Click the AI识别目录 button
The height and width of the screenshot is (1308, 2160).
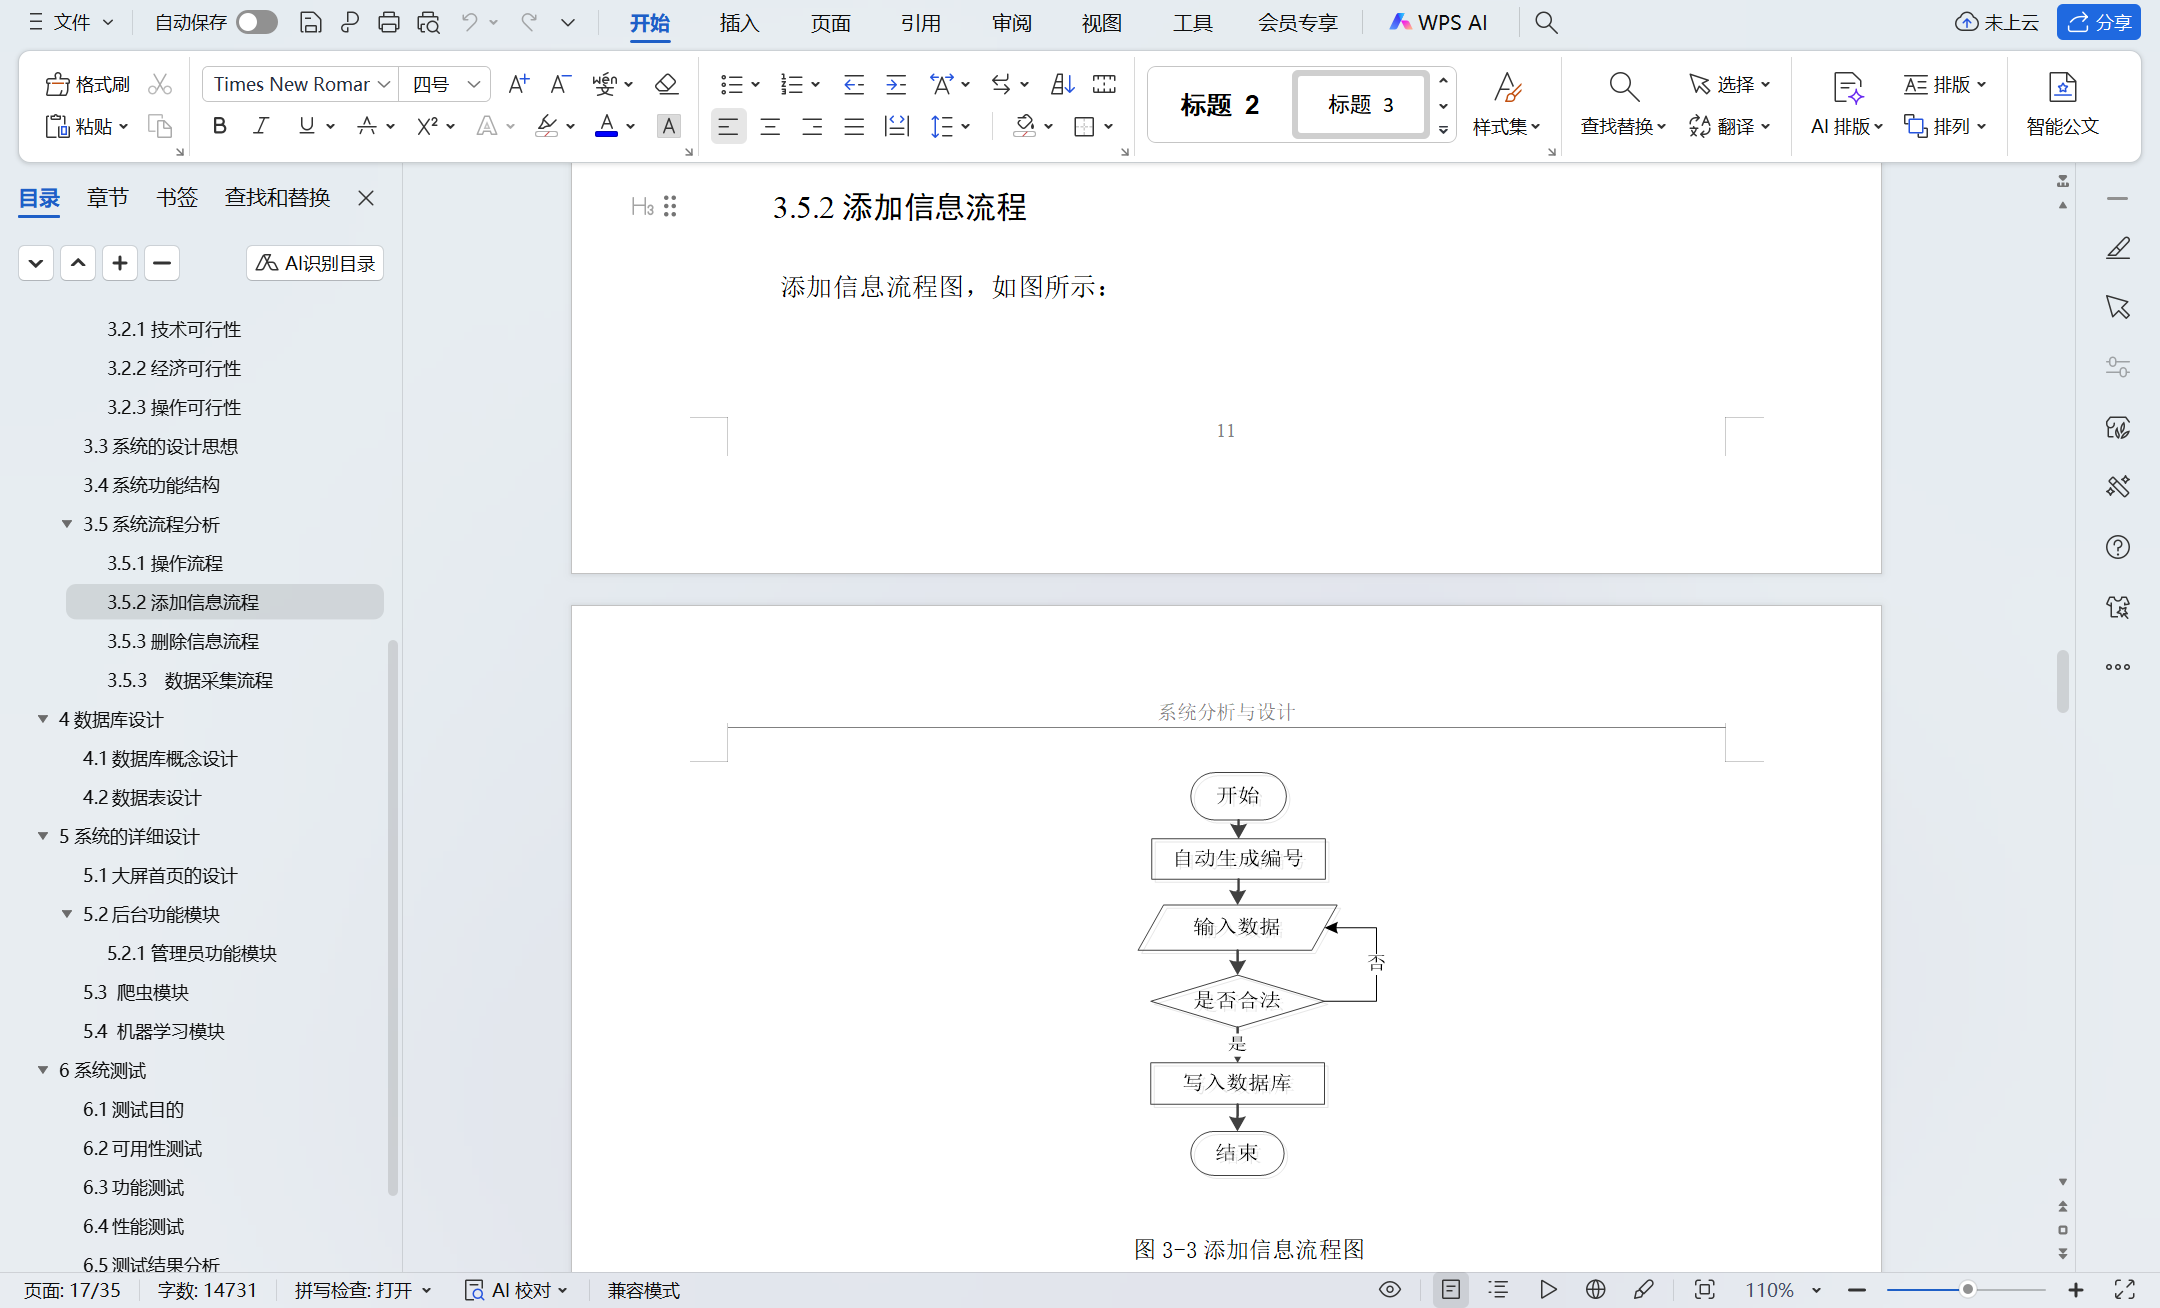click(315, 263)
